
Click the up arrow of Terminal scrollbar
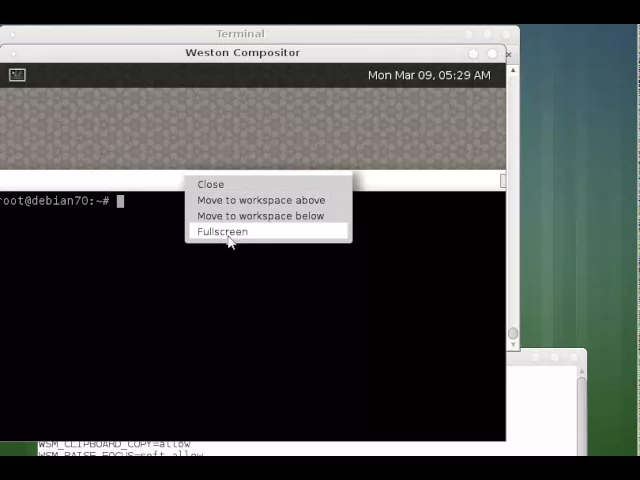[x=513, y=70]
